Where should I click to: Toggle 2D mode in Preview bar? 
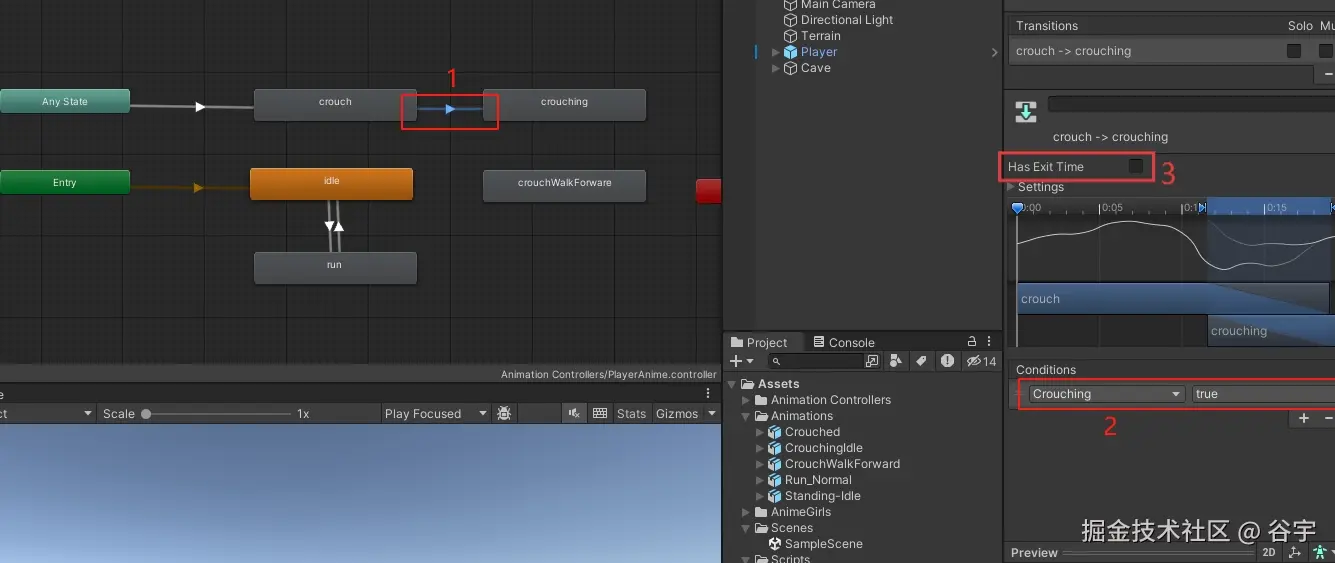point(1269,552)
